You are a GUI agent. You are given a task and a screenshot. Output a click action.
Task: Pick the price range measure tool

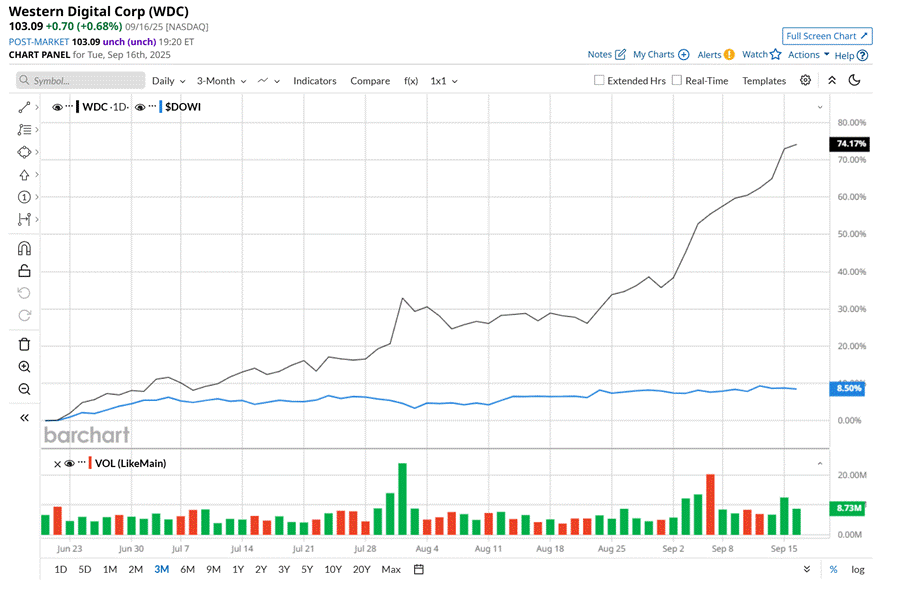click(x=24, y=219)
